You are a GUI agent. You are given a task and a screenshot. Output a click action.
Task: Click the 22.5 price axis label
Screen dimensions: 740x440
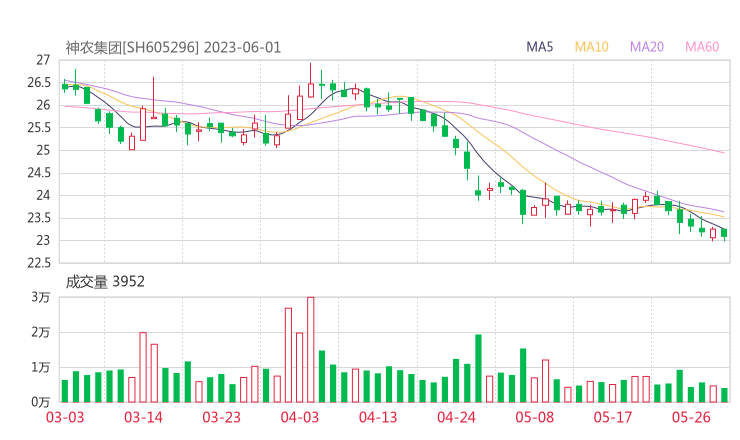(39, 262)
